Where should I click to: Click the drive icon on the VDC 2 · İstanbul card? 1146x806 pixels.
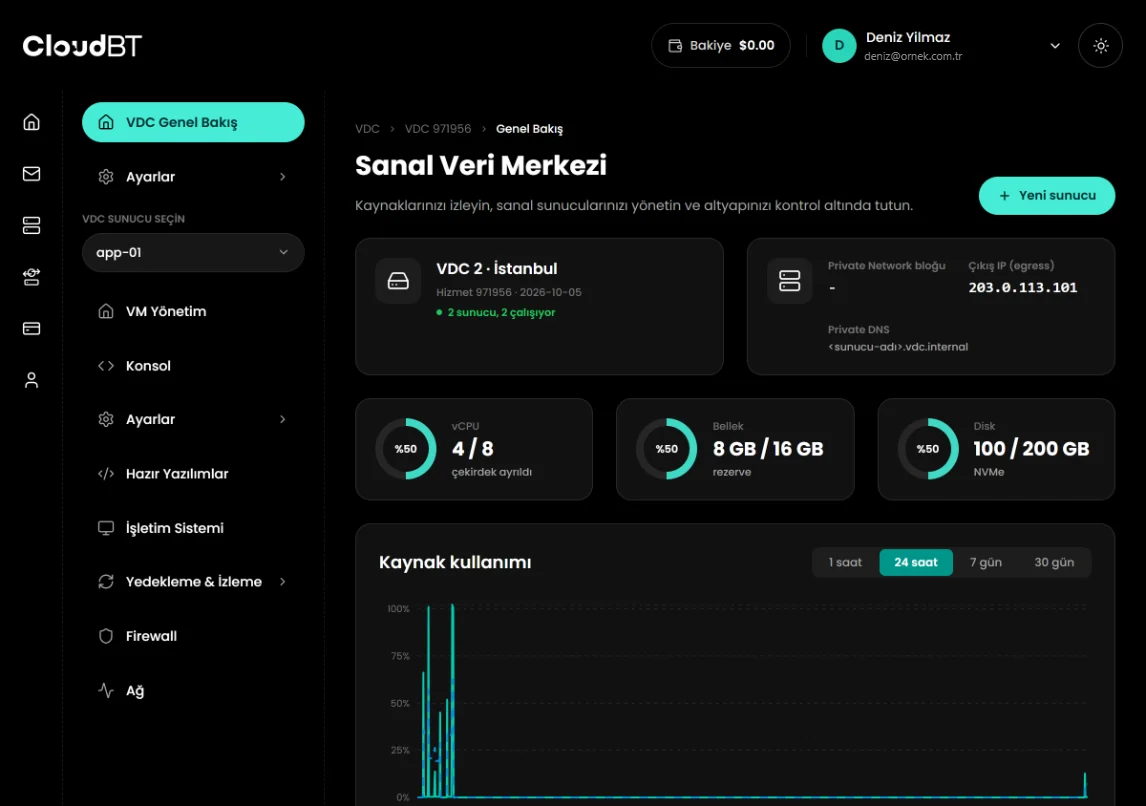398,281
